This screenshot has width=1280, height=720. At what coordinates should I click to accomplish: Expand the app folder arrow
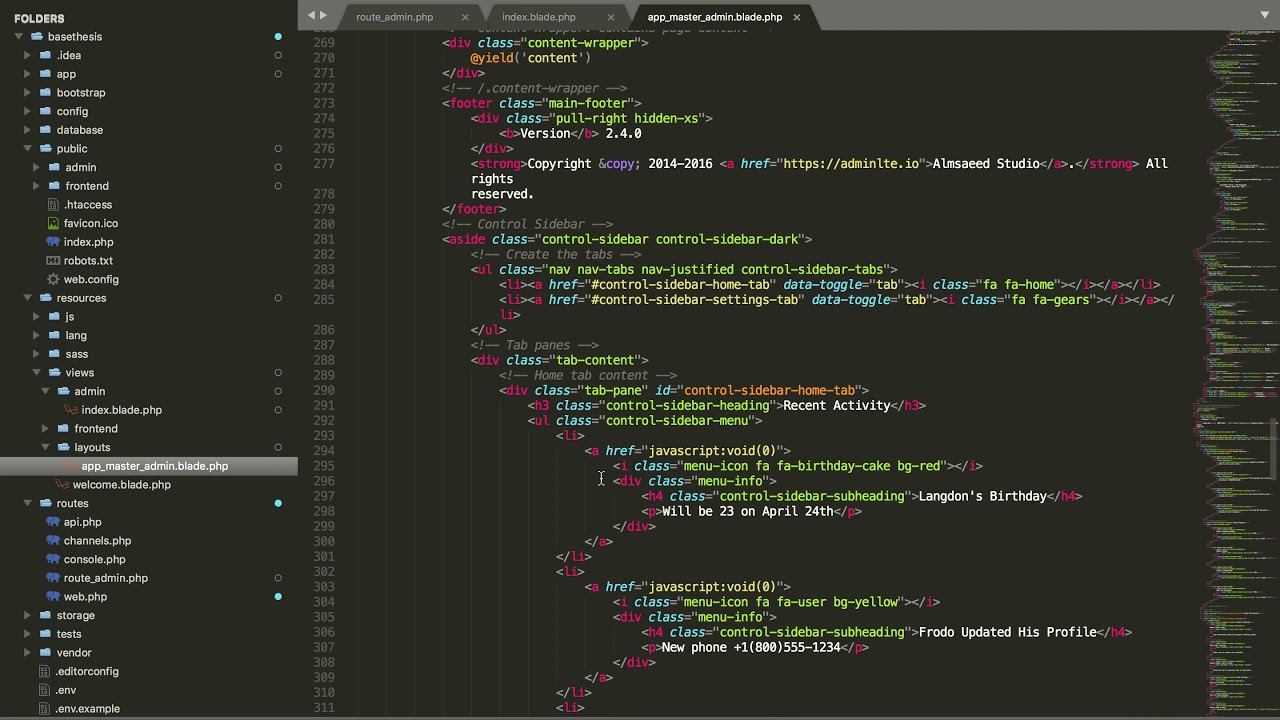click(27, 74)
